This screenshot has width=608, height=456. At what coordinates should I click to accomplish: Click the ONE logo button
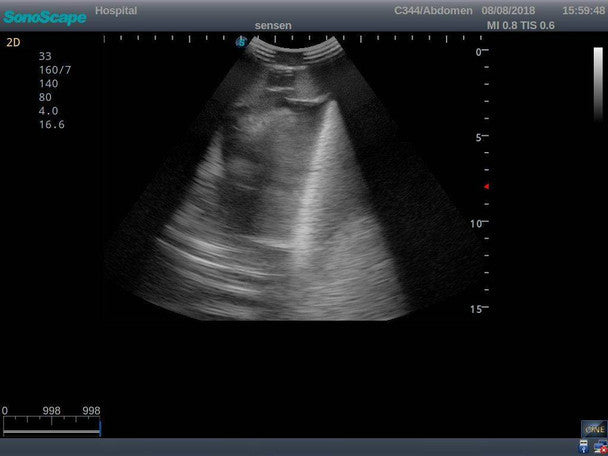pyautogui.click(x=594, y=429)
